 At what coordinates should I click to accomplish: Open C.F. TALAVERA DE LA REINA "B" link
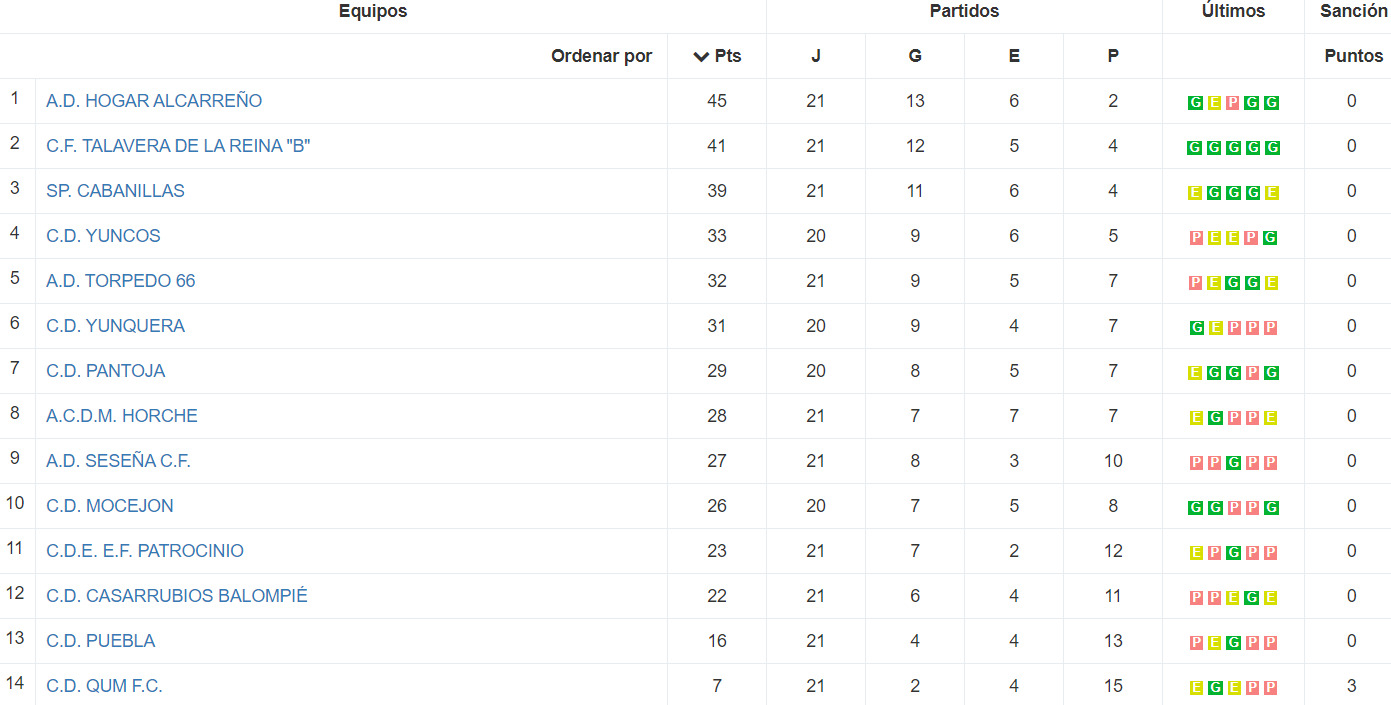(x=178, y=146)
